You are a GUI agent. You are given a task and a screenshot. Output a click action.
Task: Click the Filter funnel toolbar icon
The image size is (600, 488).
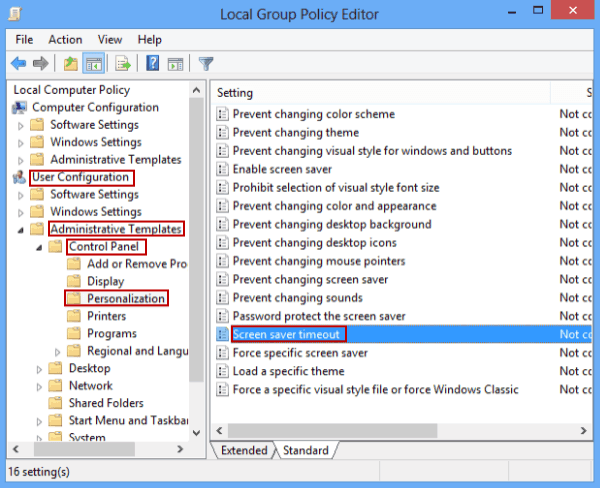coord(206,64)
